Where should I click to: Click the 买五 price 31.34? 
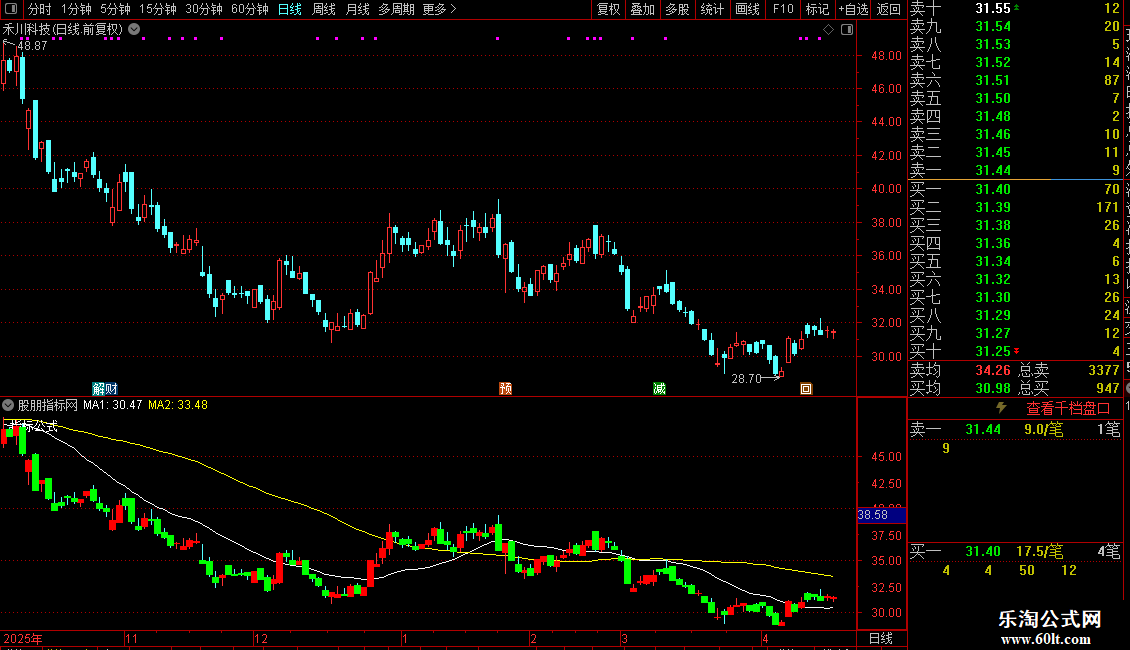pyautogui.click(x=993, y=261)
